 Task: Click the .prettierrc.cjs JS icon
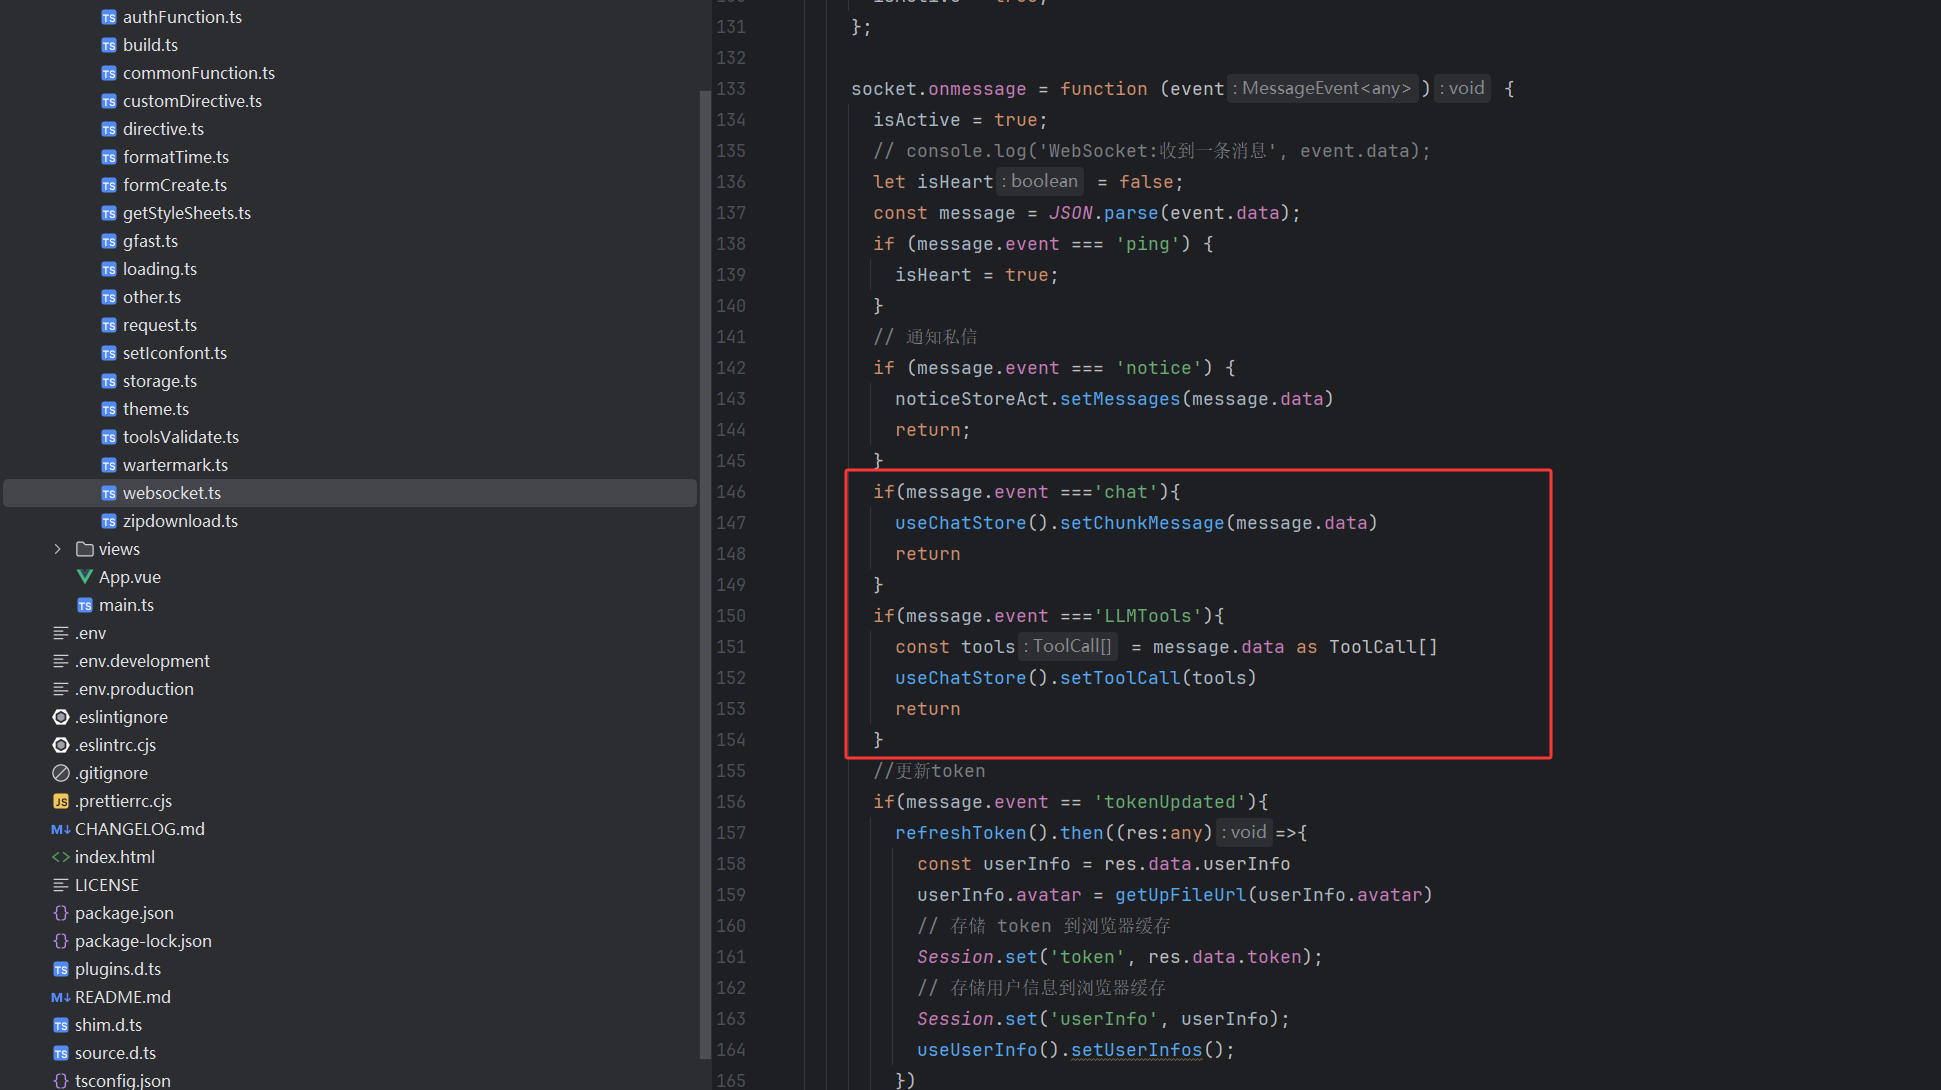click(x=61, y=801)
